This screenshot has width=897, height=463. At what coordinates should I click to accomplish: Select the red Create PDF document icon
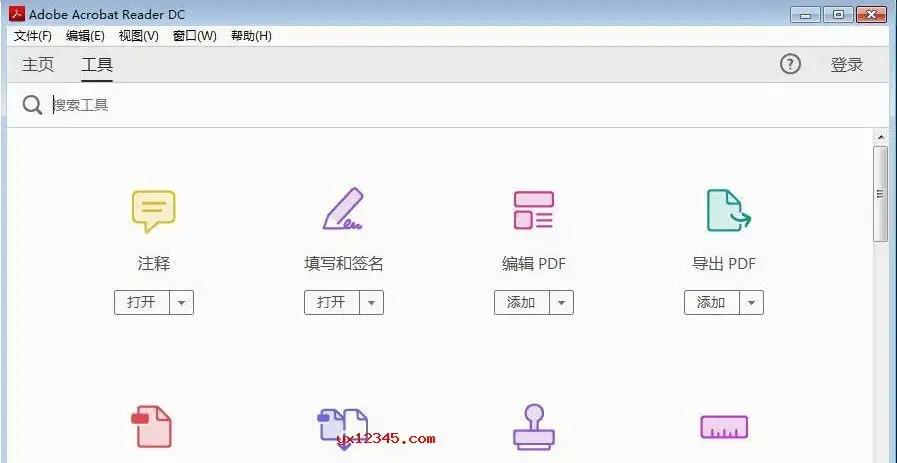click(x=152, y=426)
